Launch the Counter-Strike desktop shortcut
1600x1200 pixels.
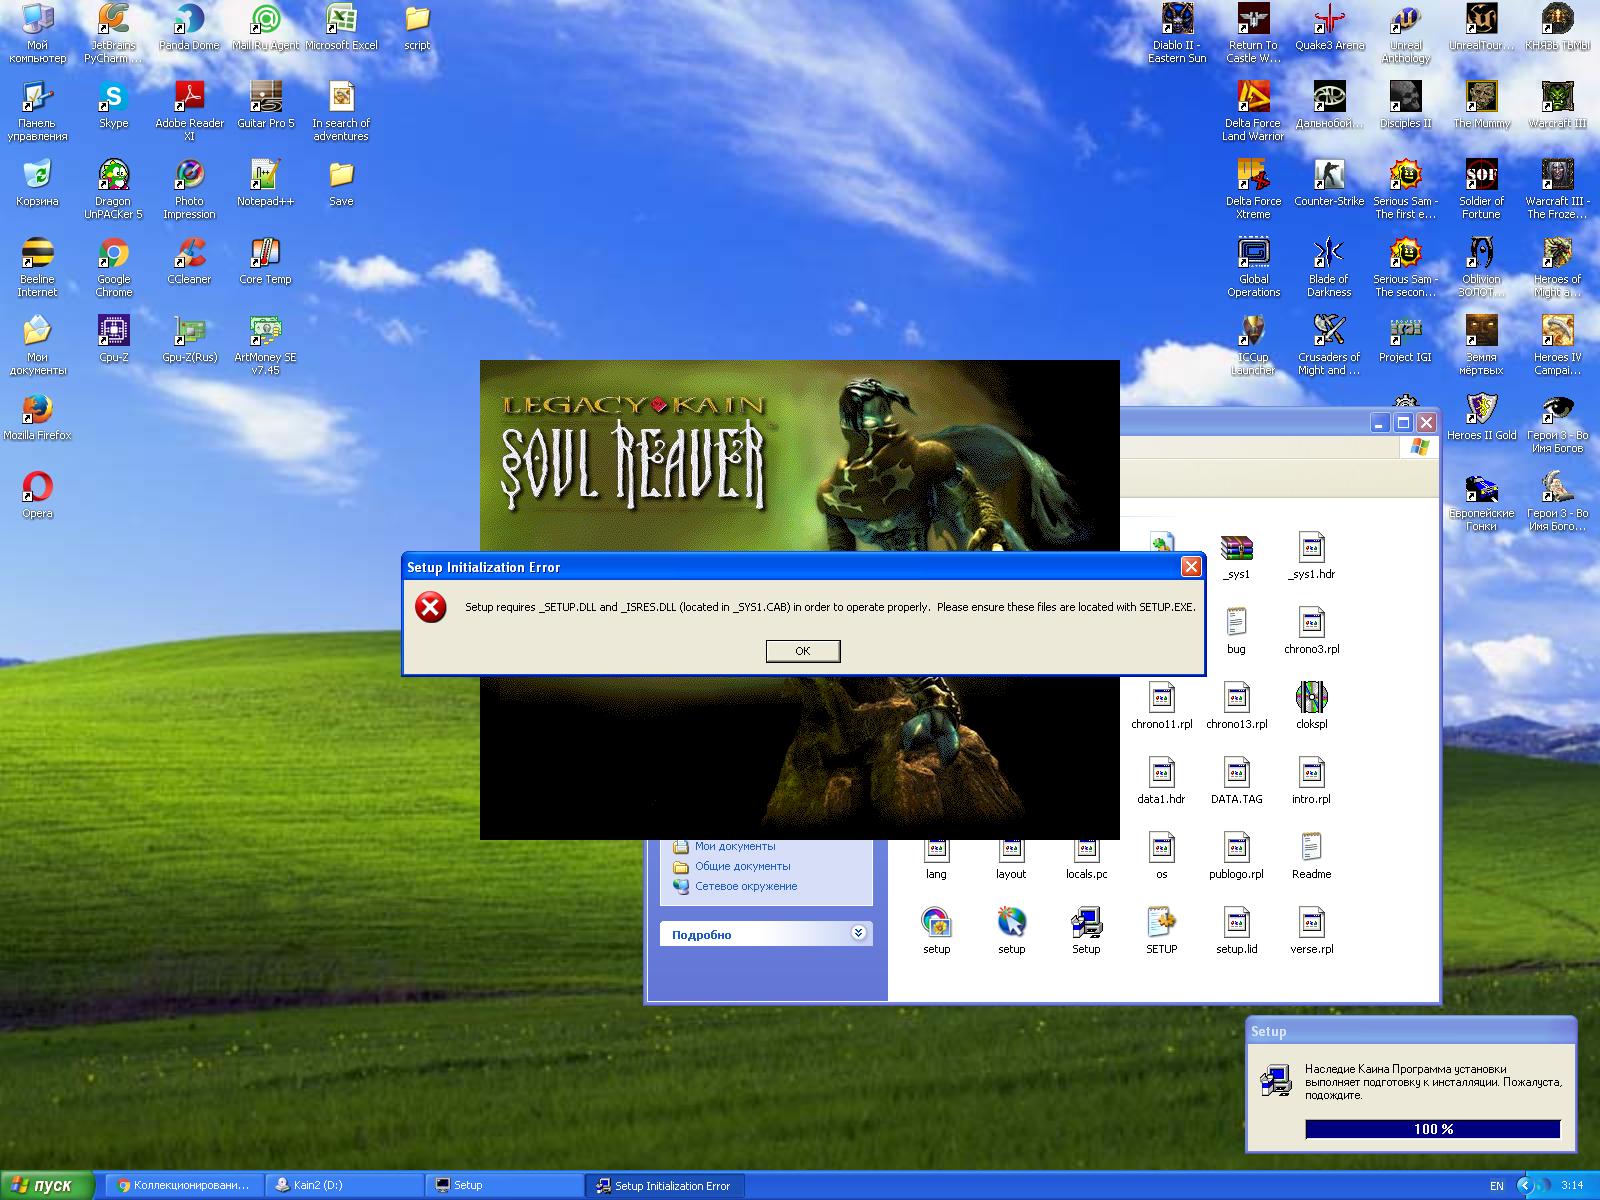pos(1328,176)
